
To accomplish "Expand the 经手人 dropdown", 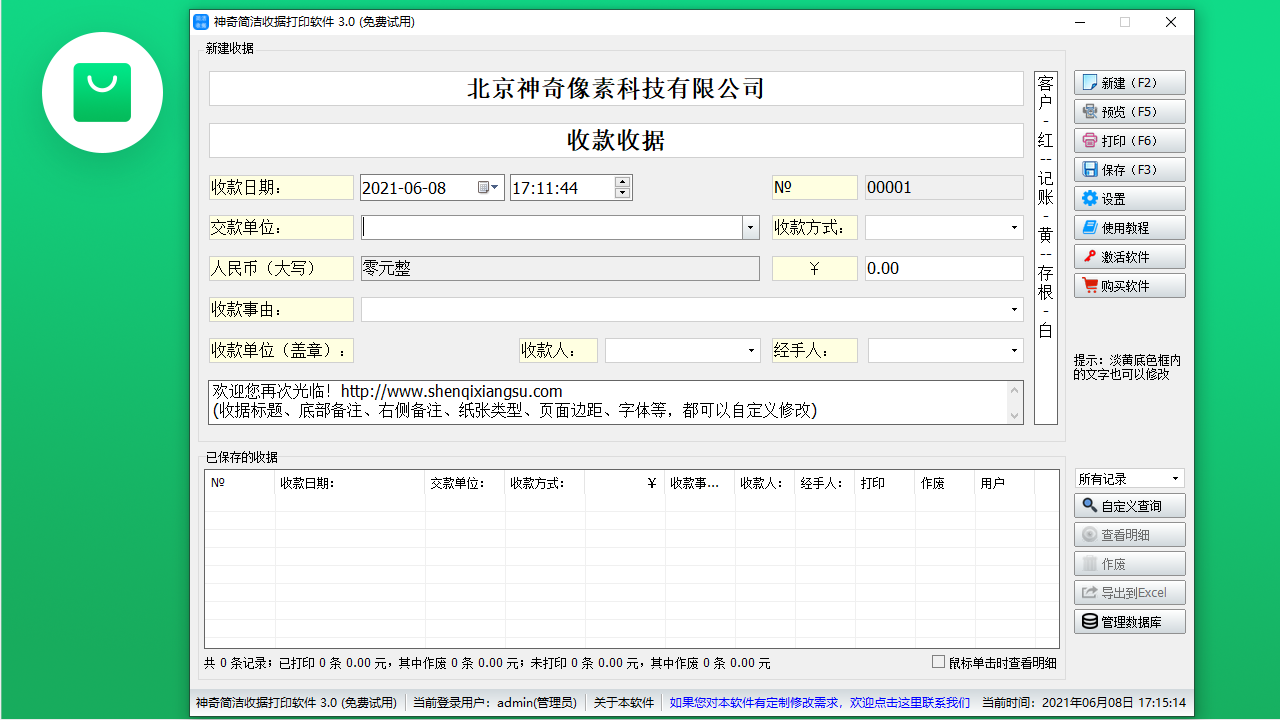I will coord(1014,351).
